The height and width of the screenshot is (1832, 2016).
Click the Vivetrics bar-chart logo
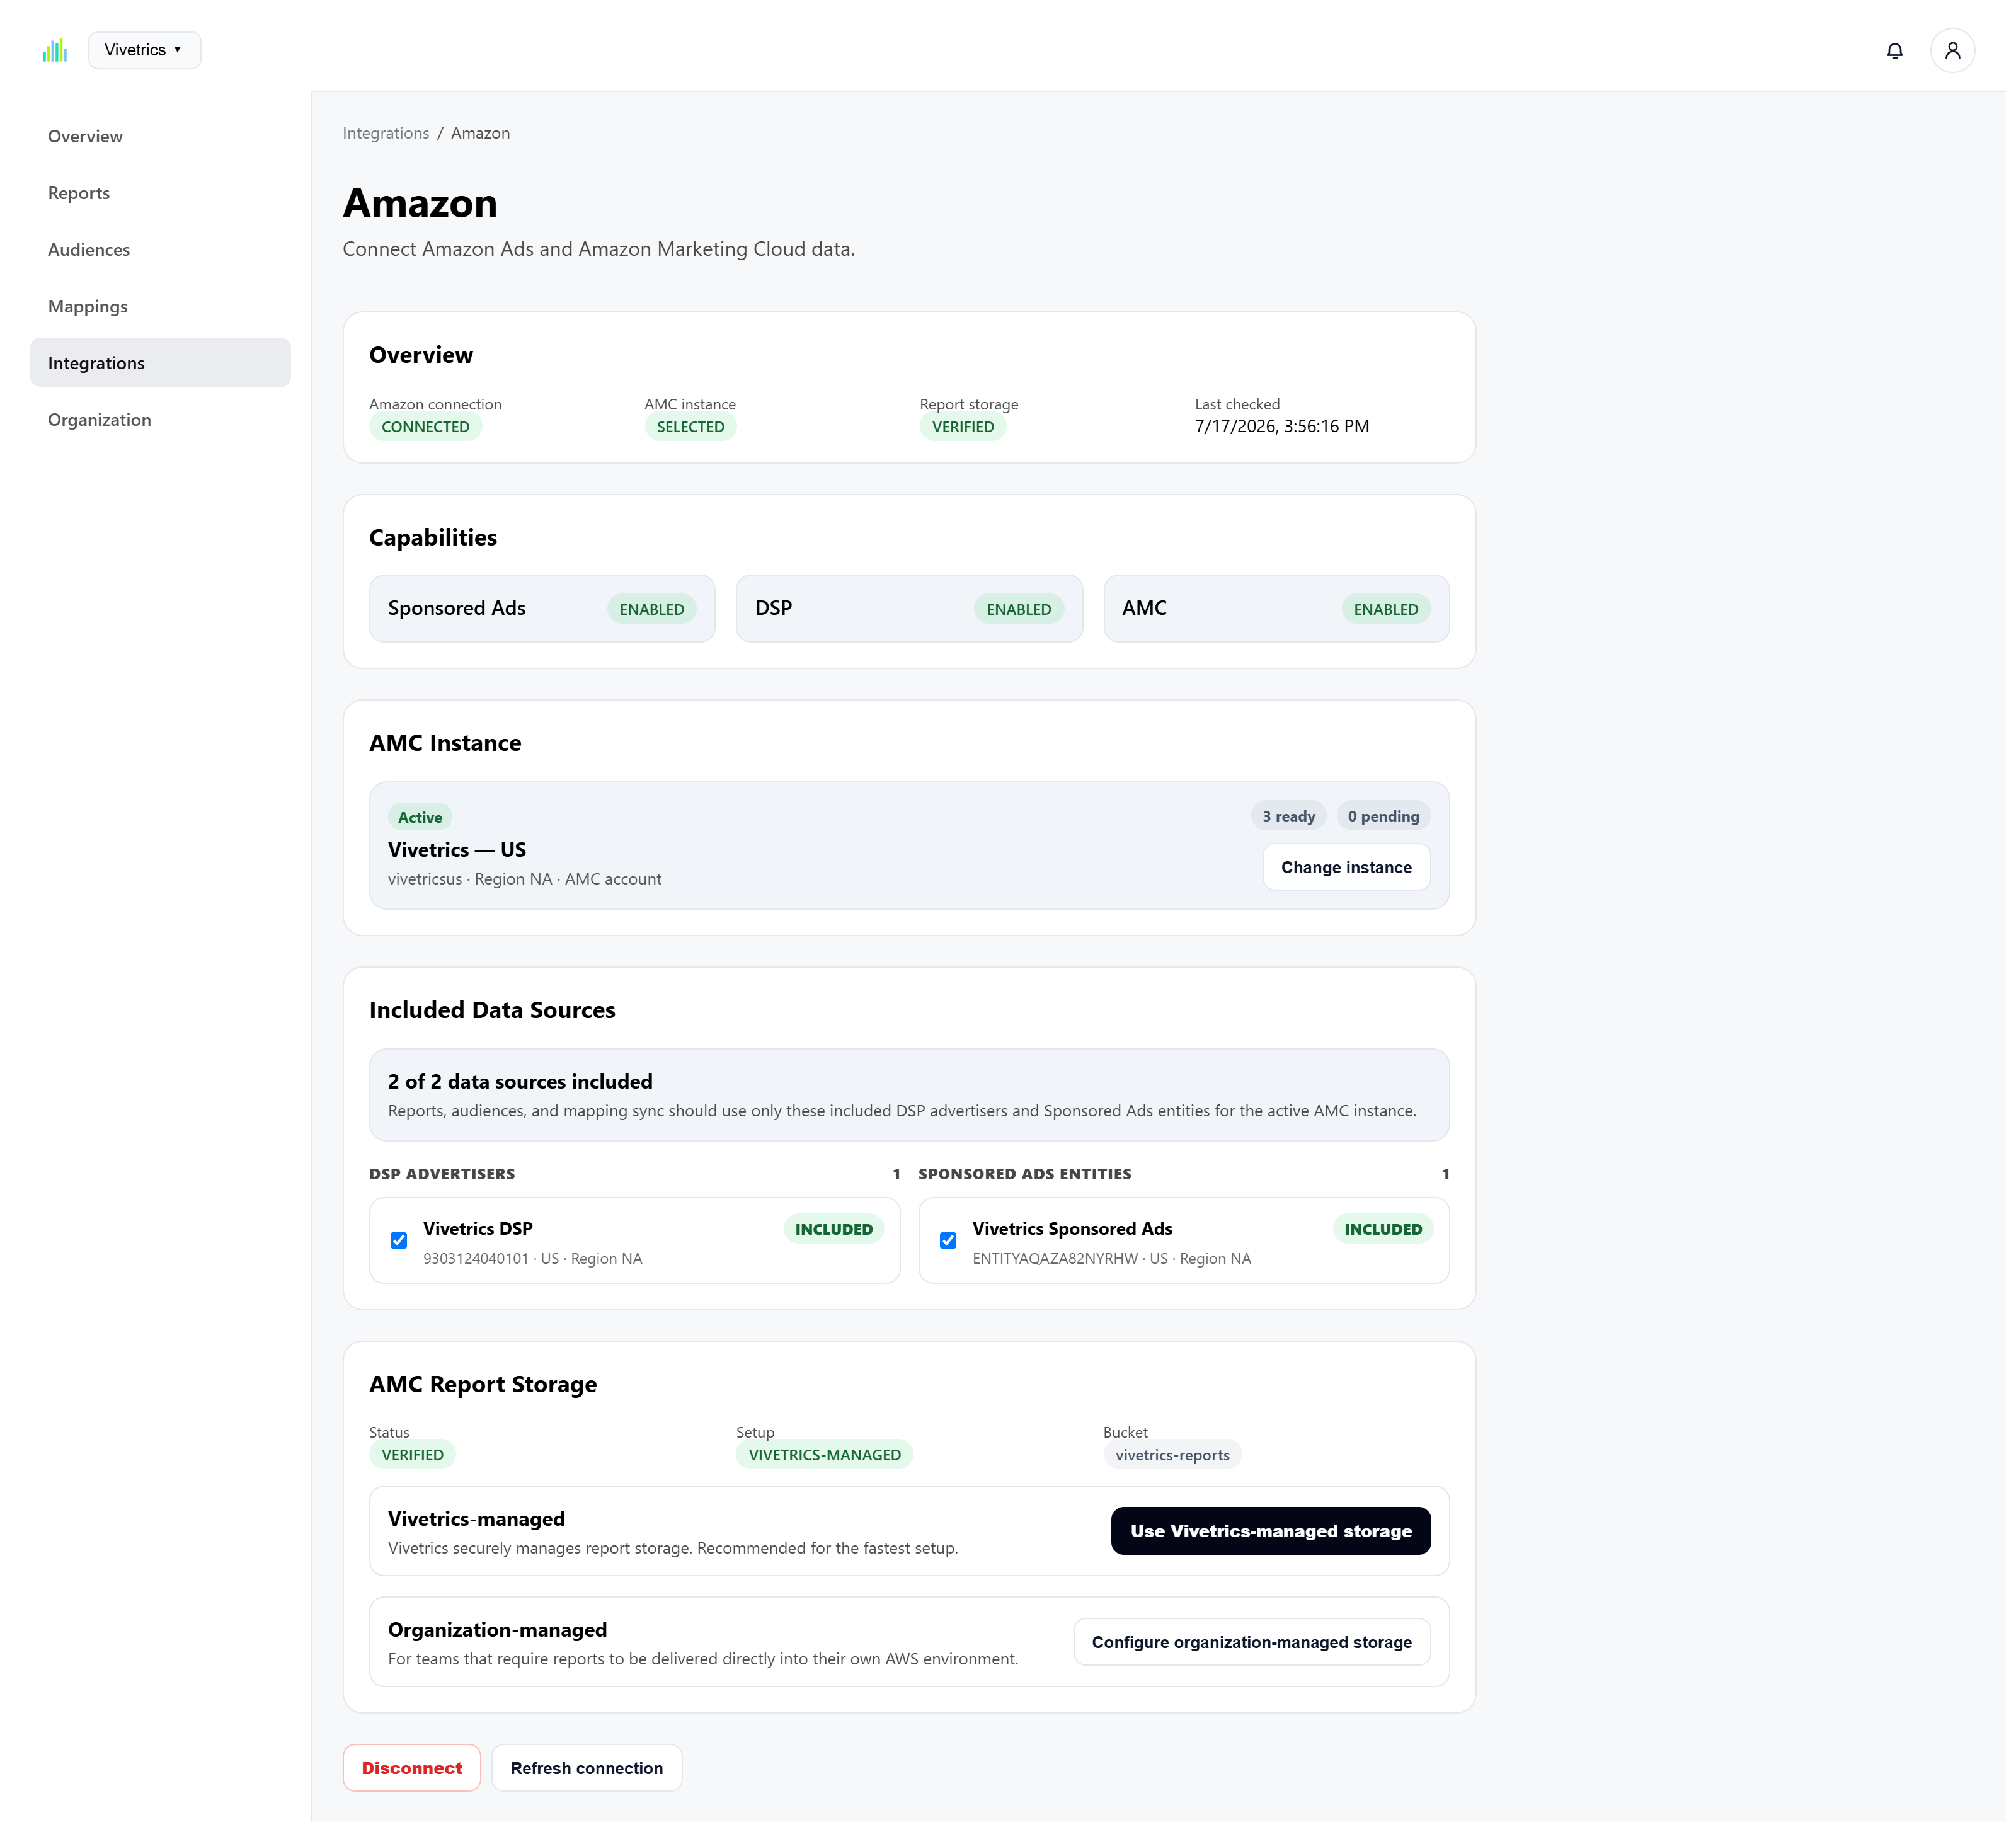click(55, 50)
